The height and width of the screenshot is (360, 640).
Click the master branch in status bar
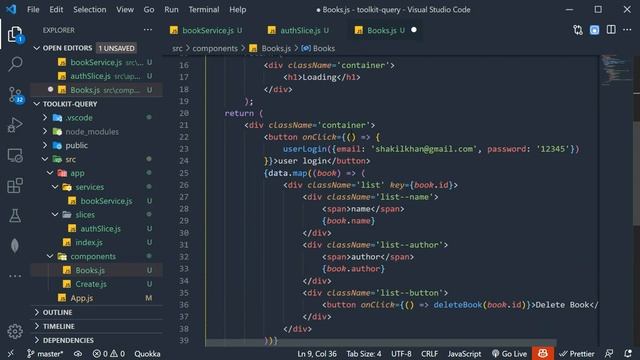coord(45,353)
